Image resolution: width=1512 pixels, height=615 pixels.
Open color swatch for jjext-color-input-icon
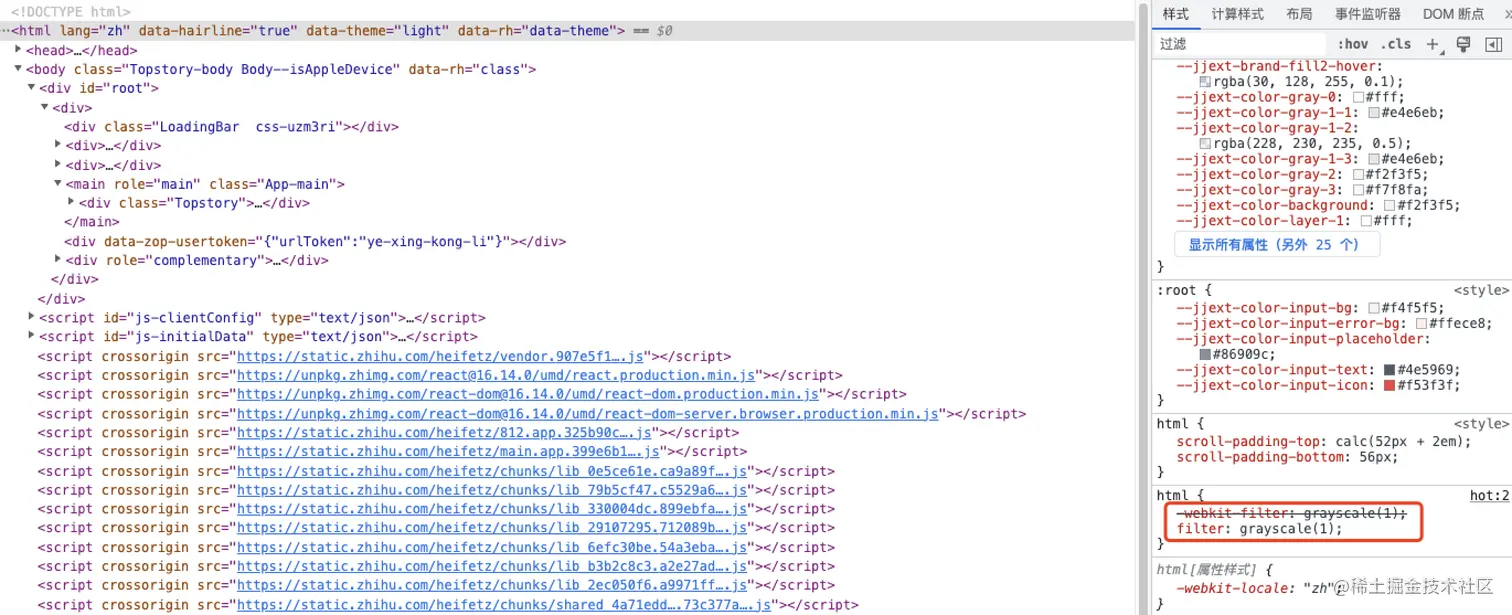click(x=1390, y=386)
